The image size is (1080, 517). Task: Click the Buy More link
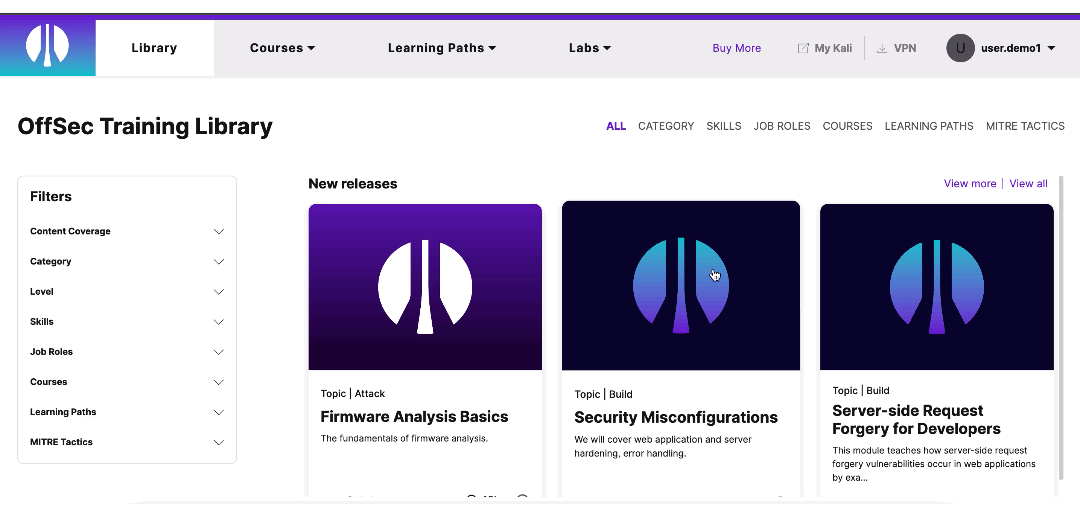pos(736,48)
